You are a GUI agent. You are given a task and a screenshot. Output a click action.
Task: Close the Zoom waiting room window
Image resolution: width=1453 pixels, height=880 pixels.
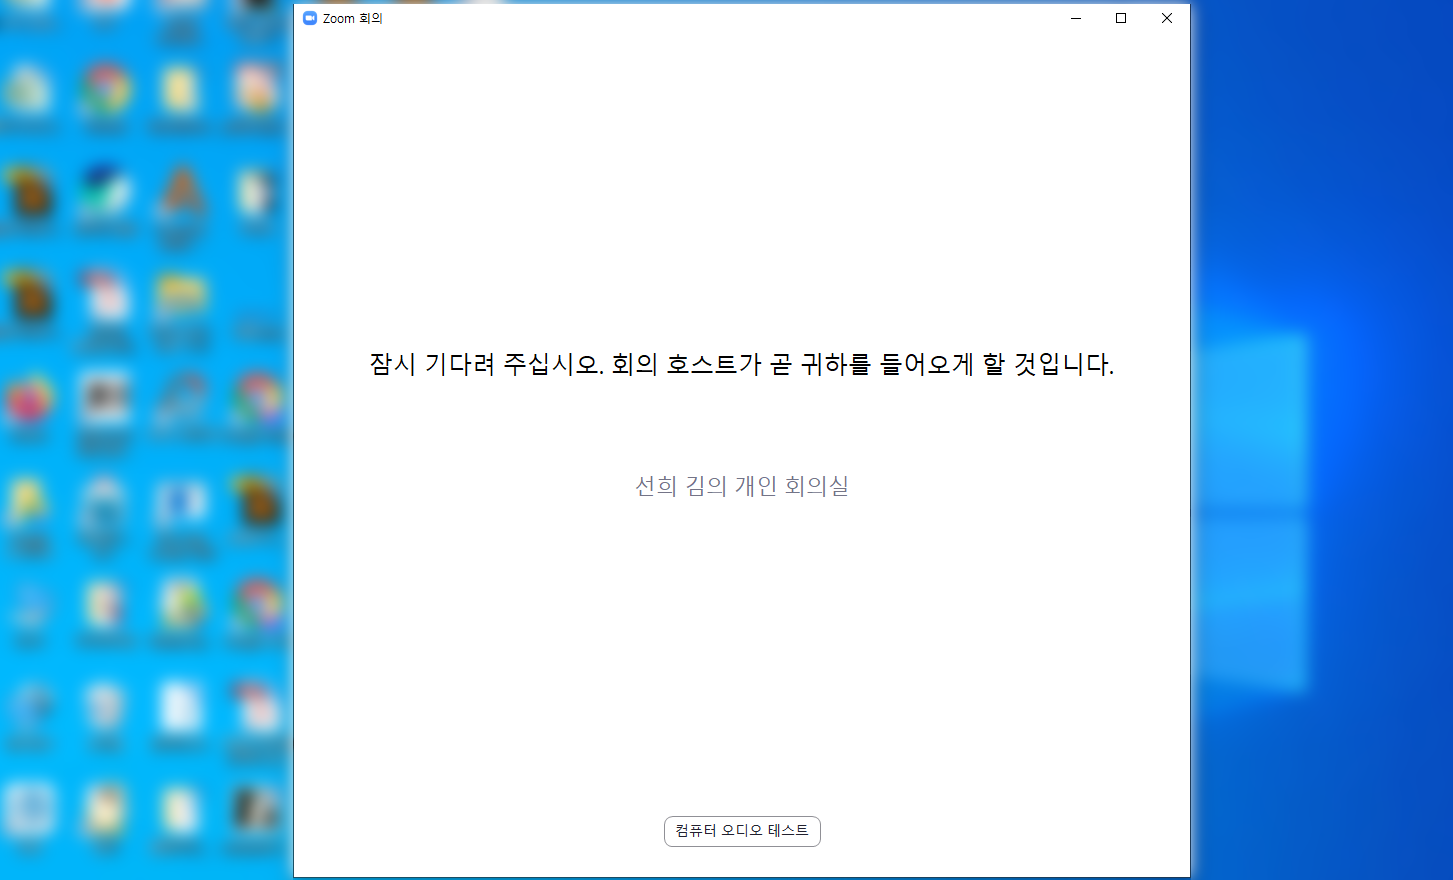point(1166,18)
